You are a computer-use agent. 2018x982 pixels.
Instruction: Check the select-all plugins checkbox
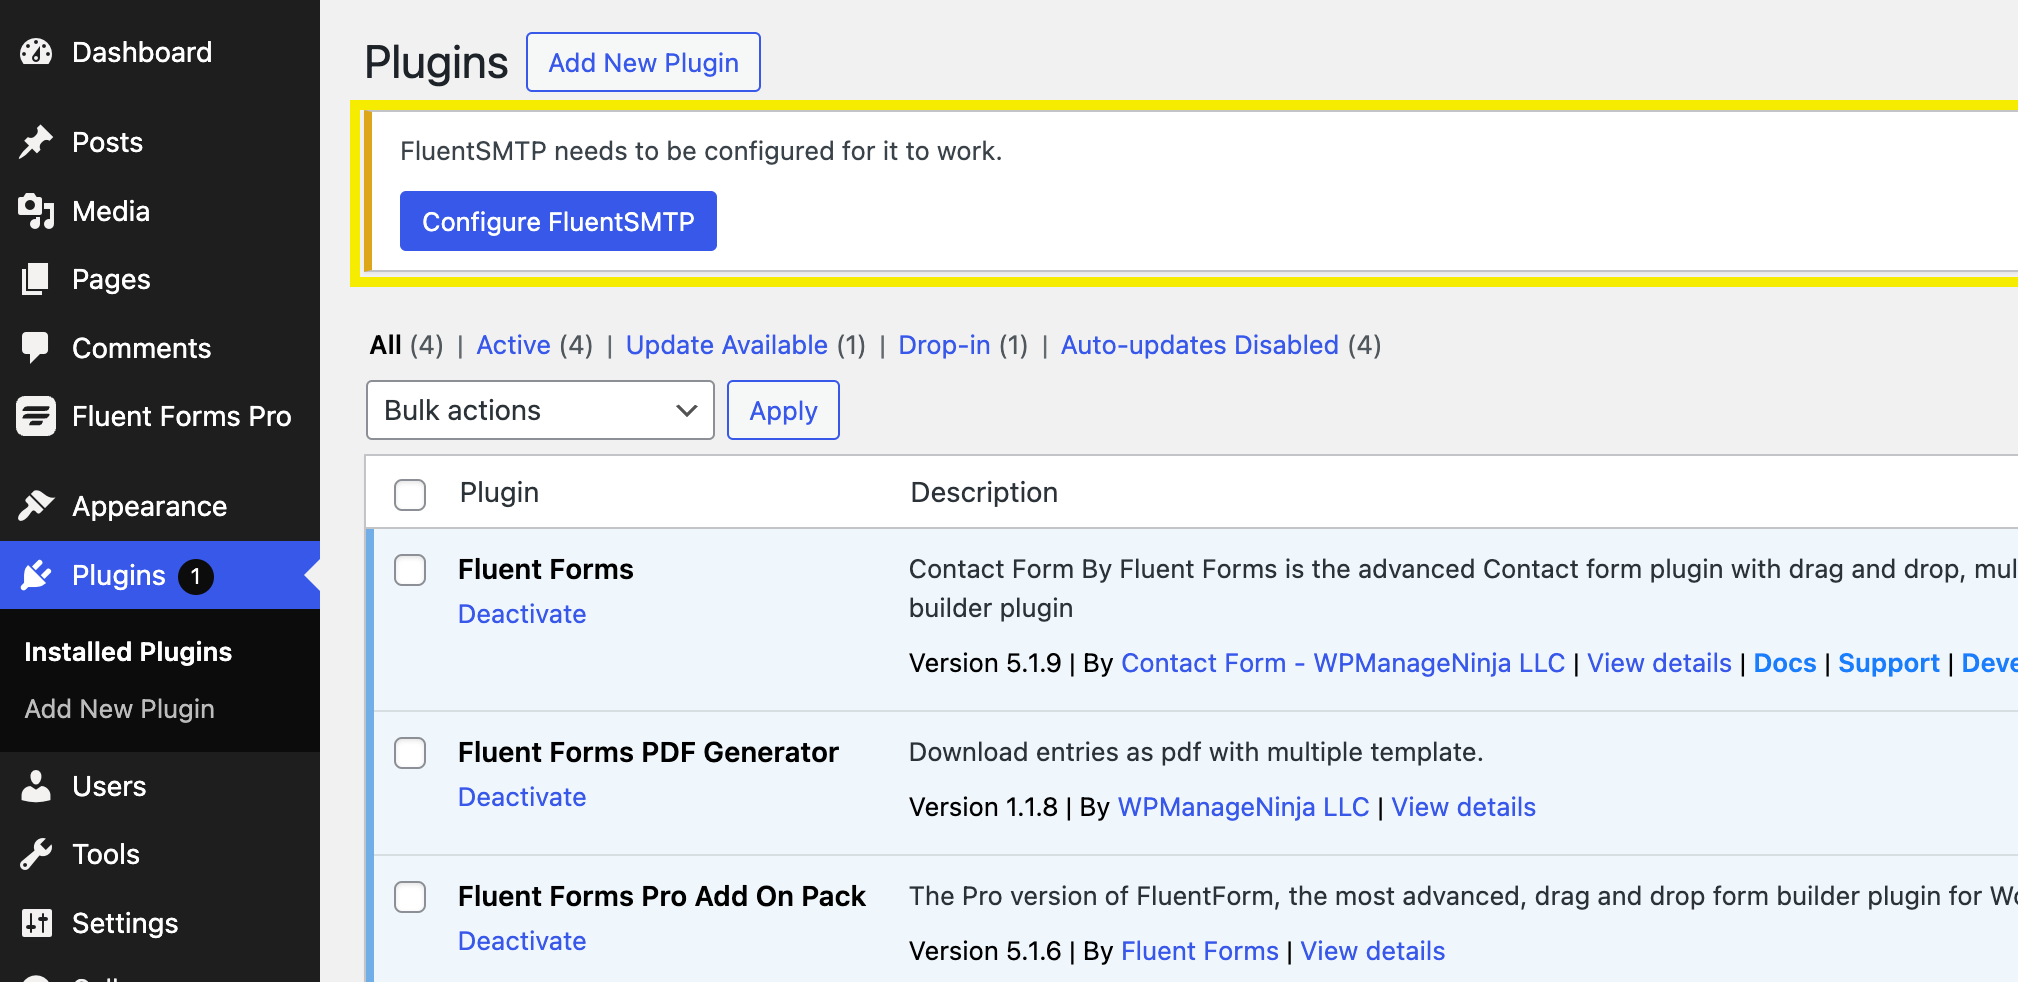tap(409, 494)
